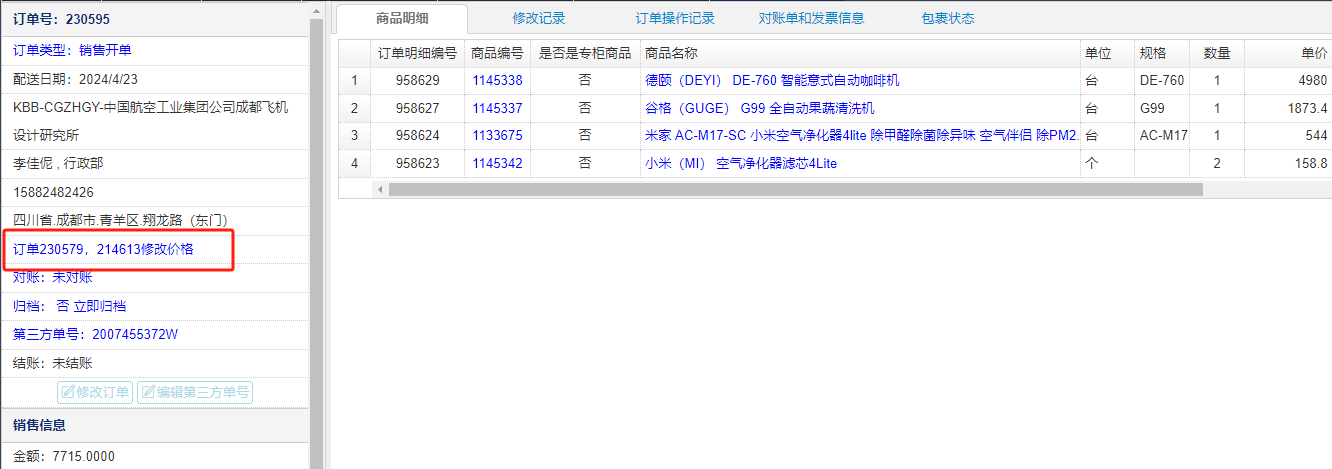Click the 是否是专柜商品 column header
The image size is (1332, 469).
(585, 53)
